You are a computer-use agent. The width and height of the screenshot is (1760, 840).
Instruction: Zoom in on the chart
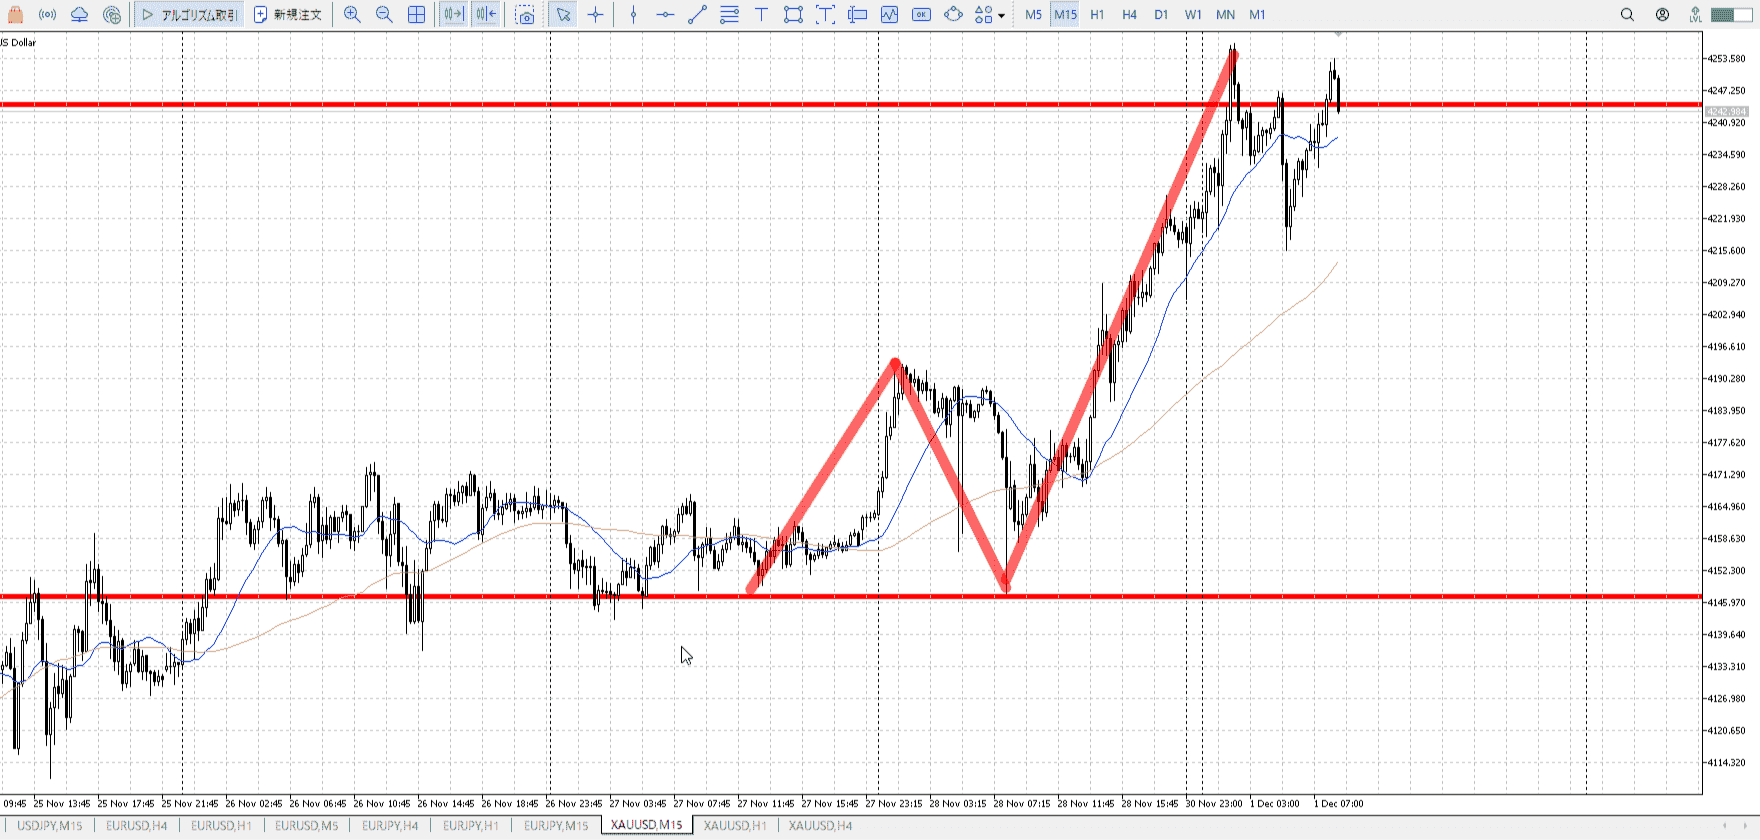tap(352, 15)
